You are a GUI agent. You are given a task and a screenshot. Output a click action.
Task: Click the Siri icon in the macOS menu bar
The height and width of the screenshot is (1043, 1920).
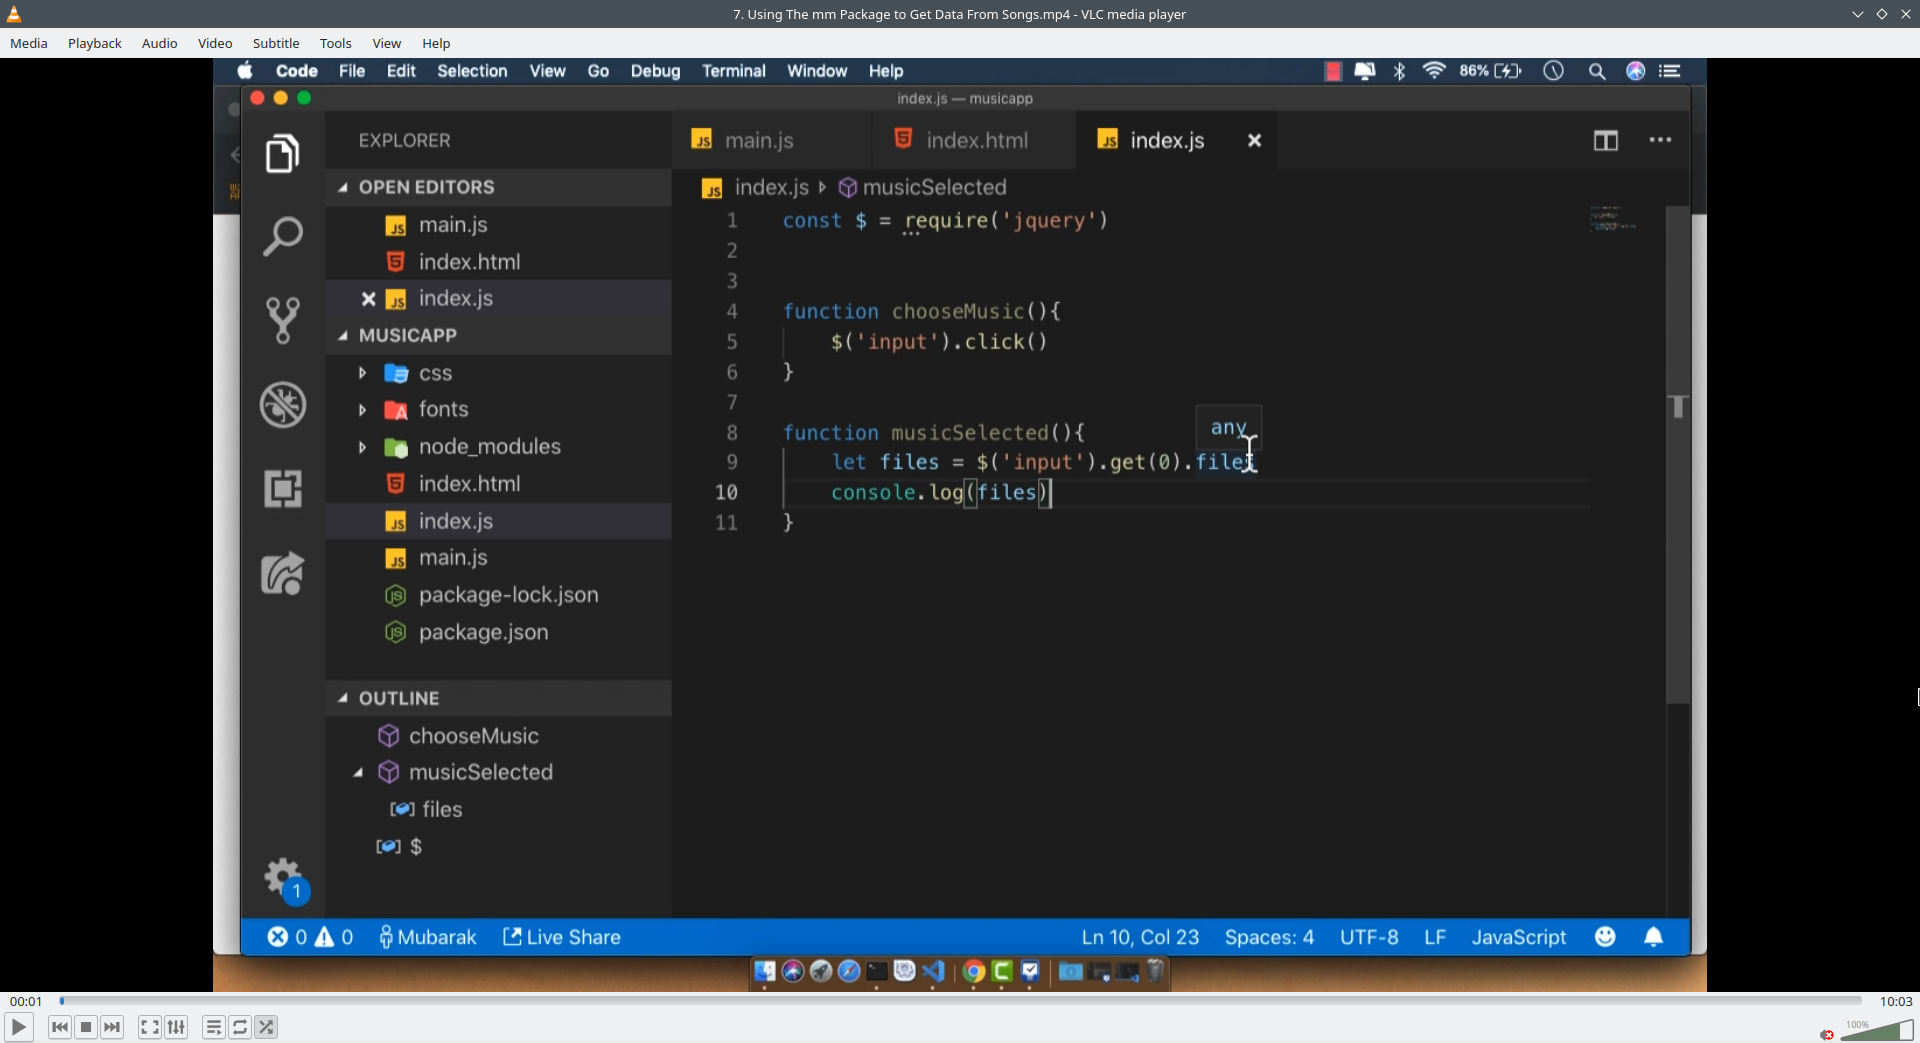1635,71
